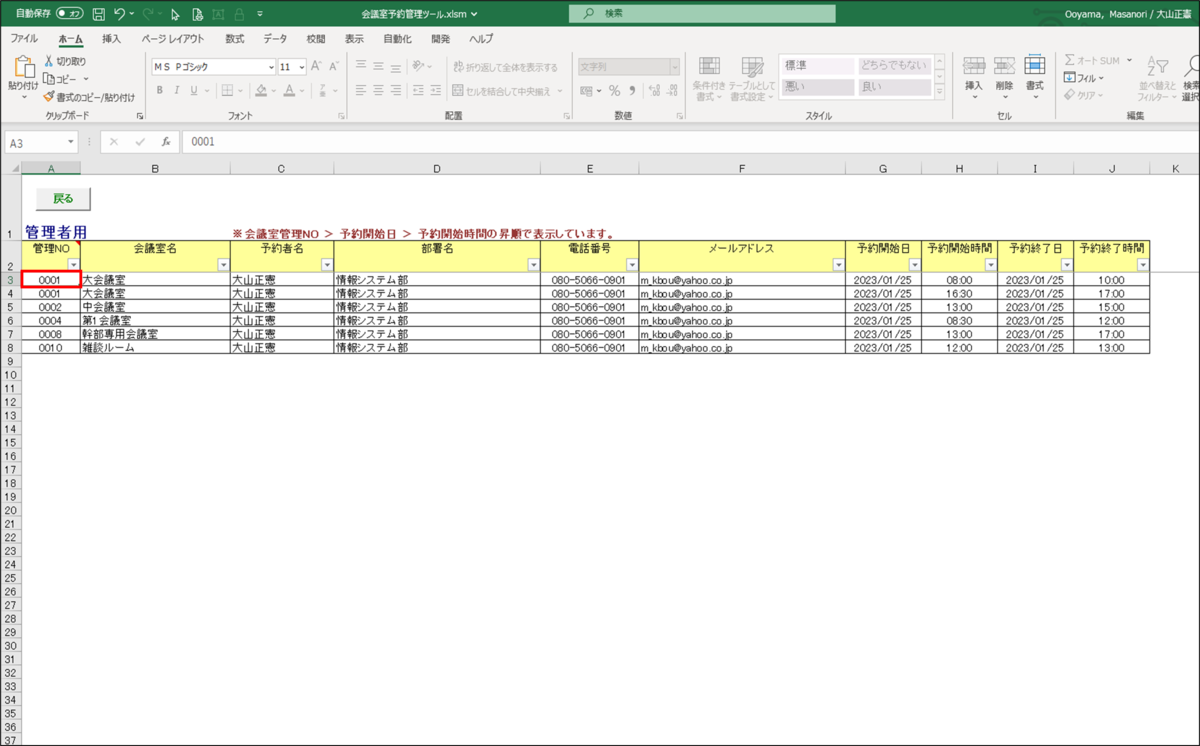Click the mouse pointer icon in title bar

pyautogui.click(x=175, y=14)
